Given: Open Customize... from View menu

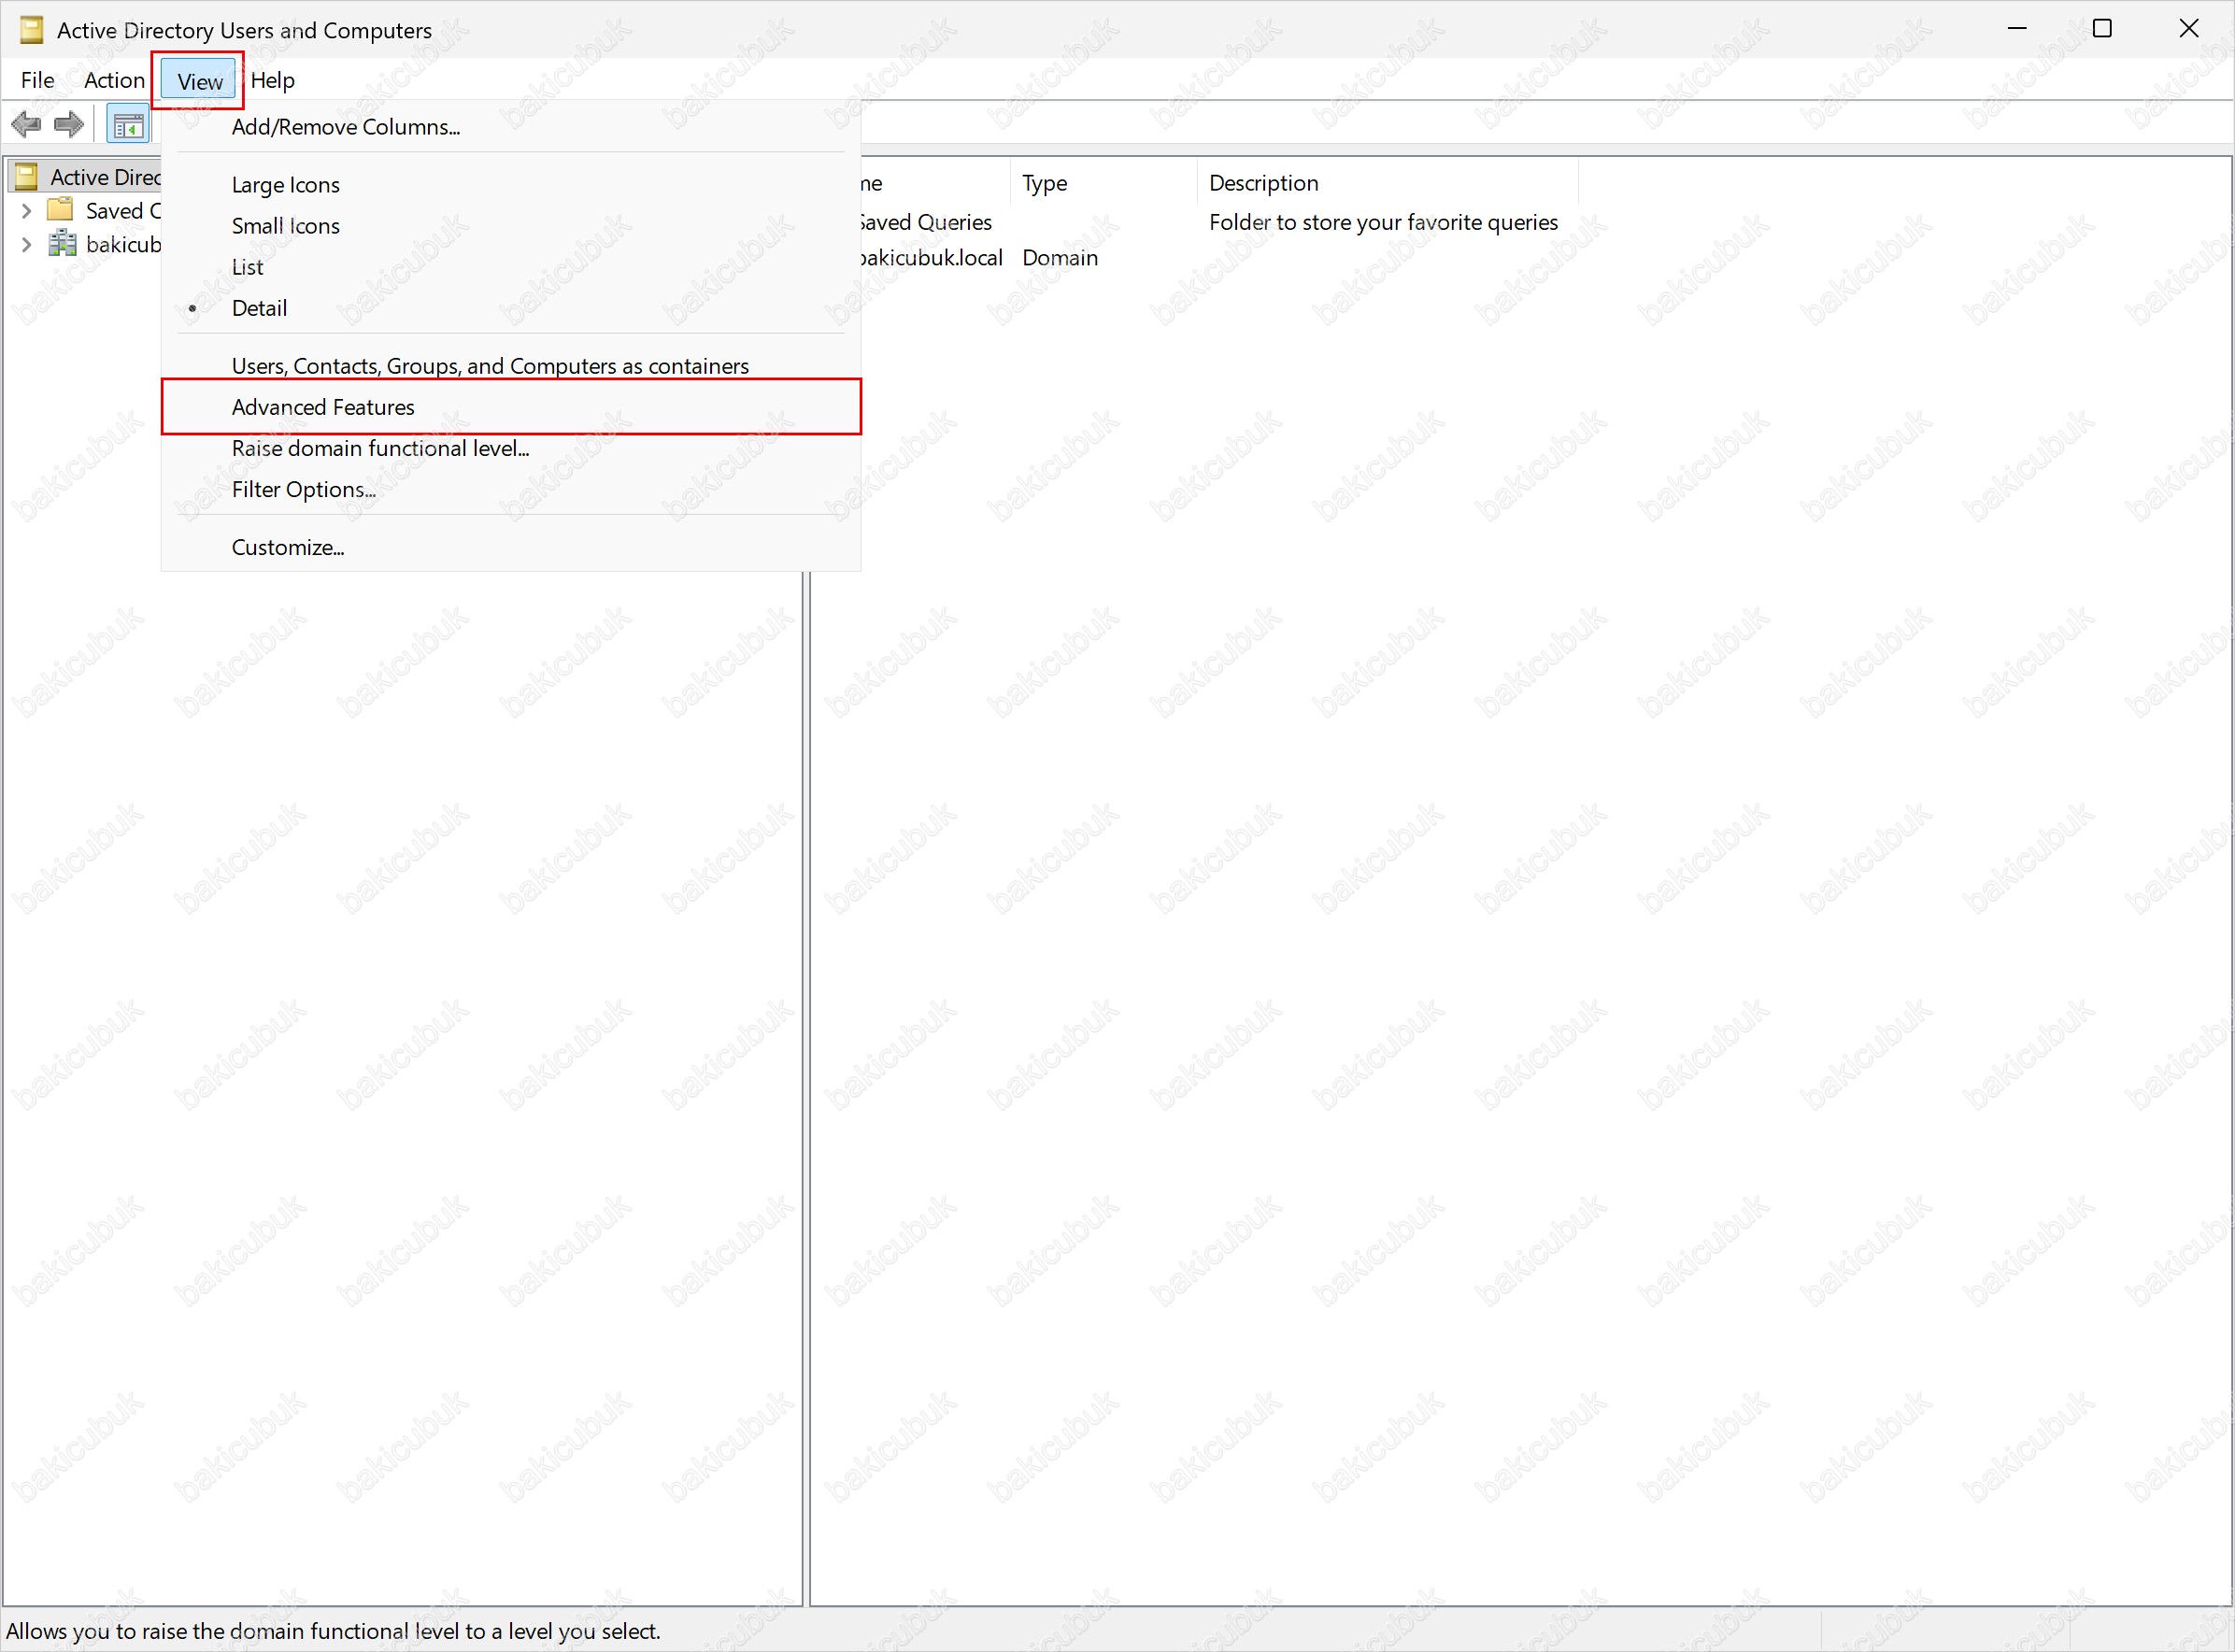Looking at the screenshot, I should 511,547.
